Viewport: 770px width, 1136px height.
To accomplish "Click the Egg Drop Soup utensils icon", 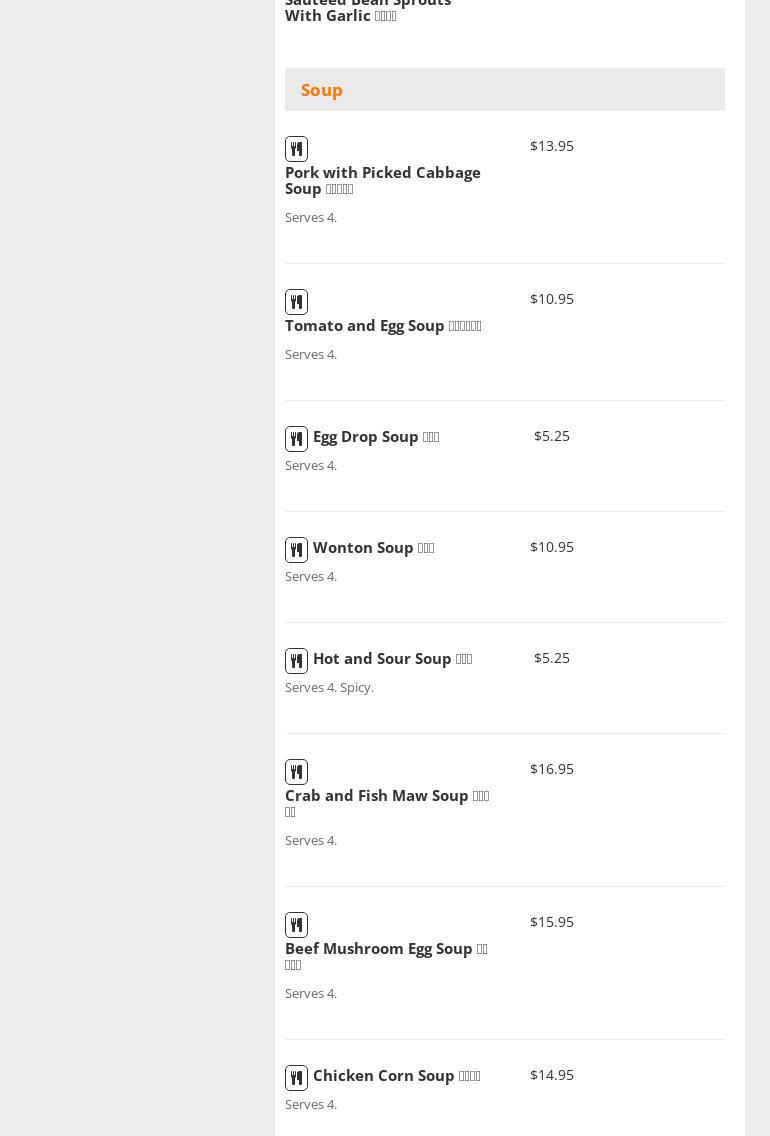I will coord(296,439).
